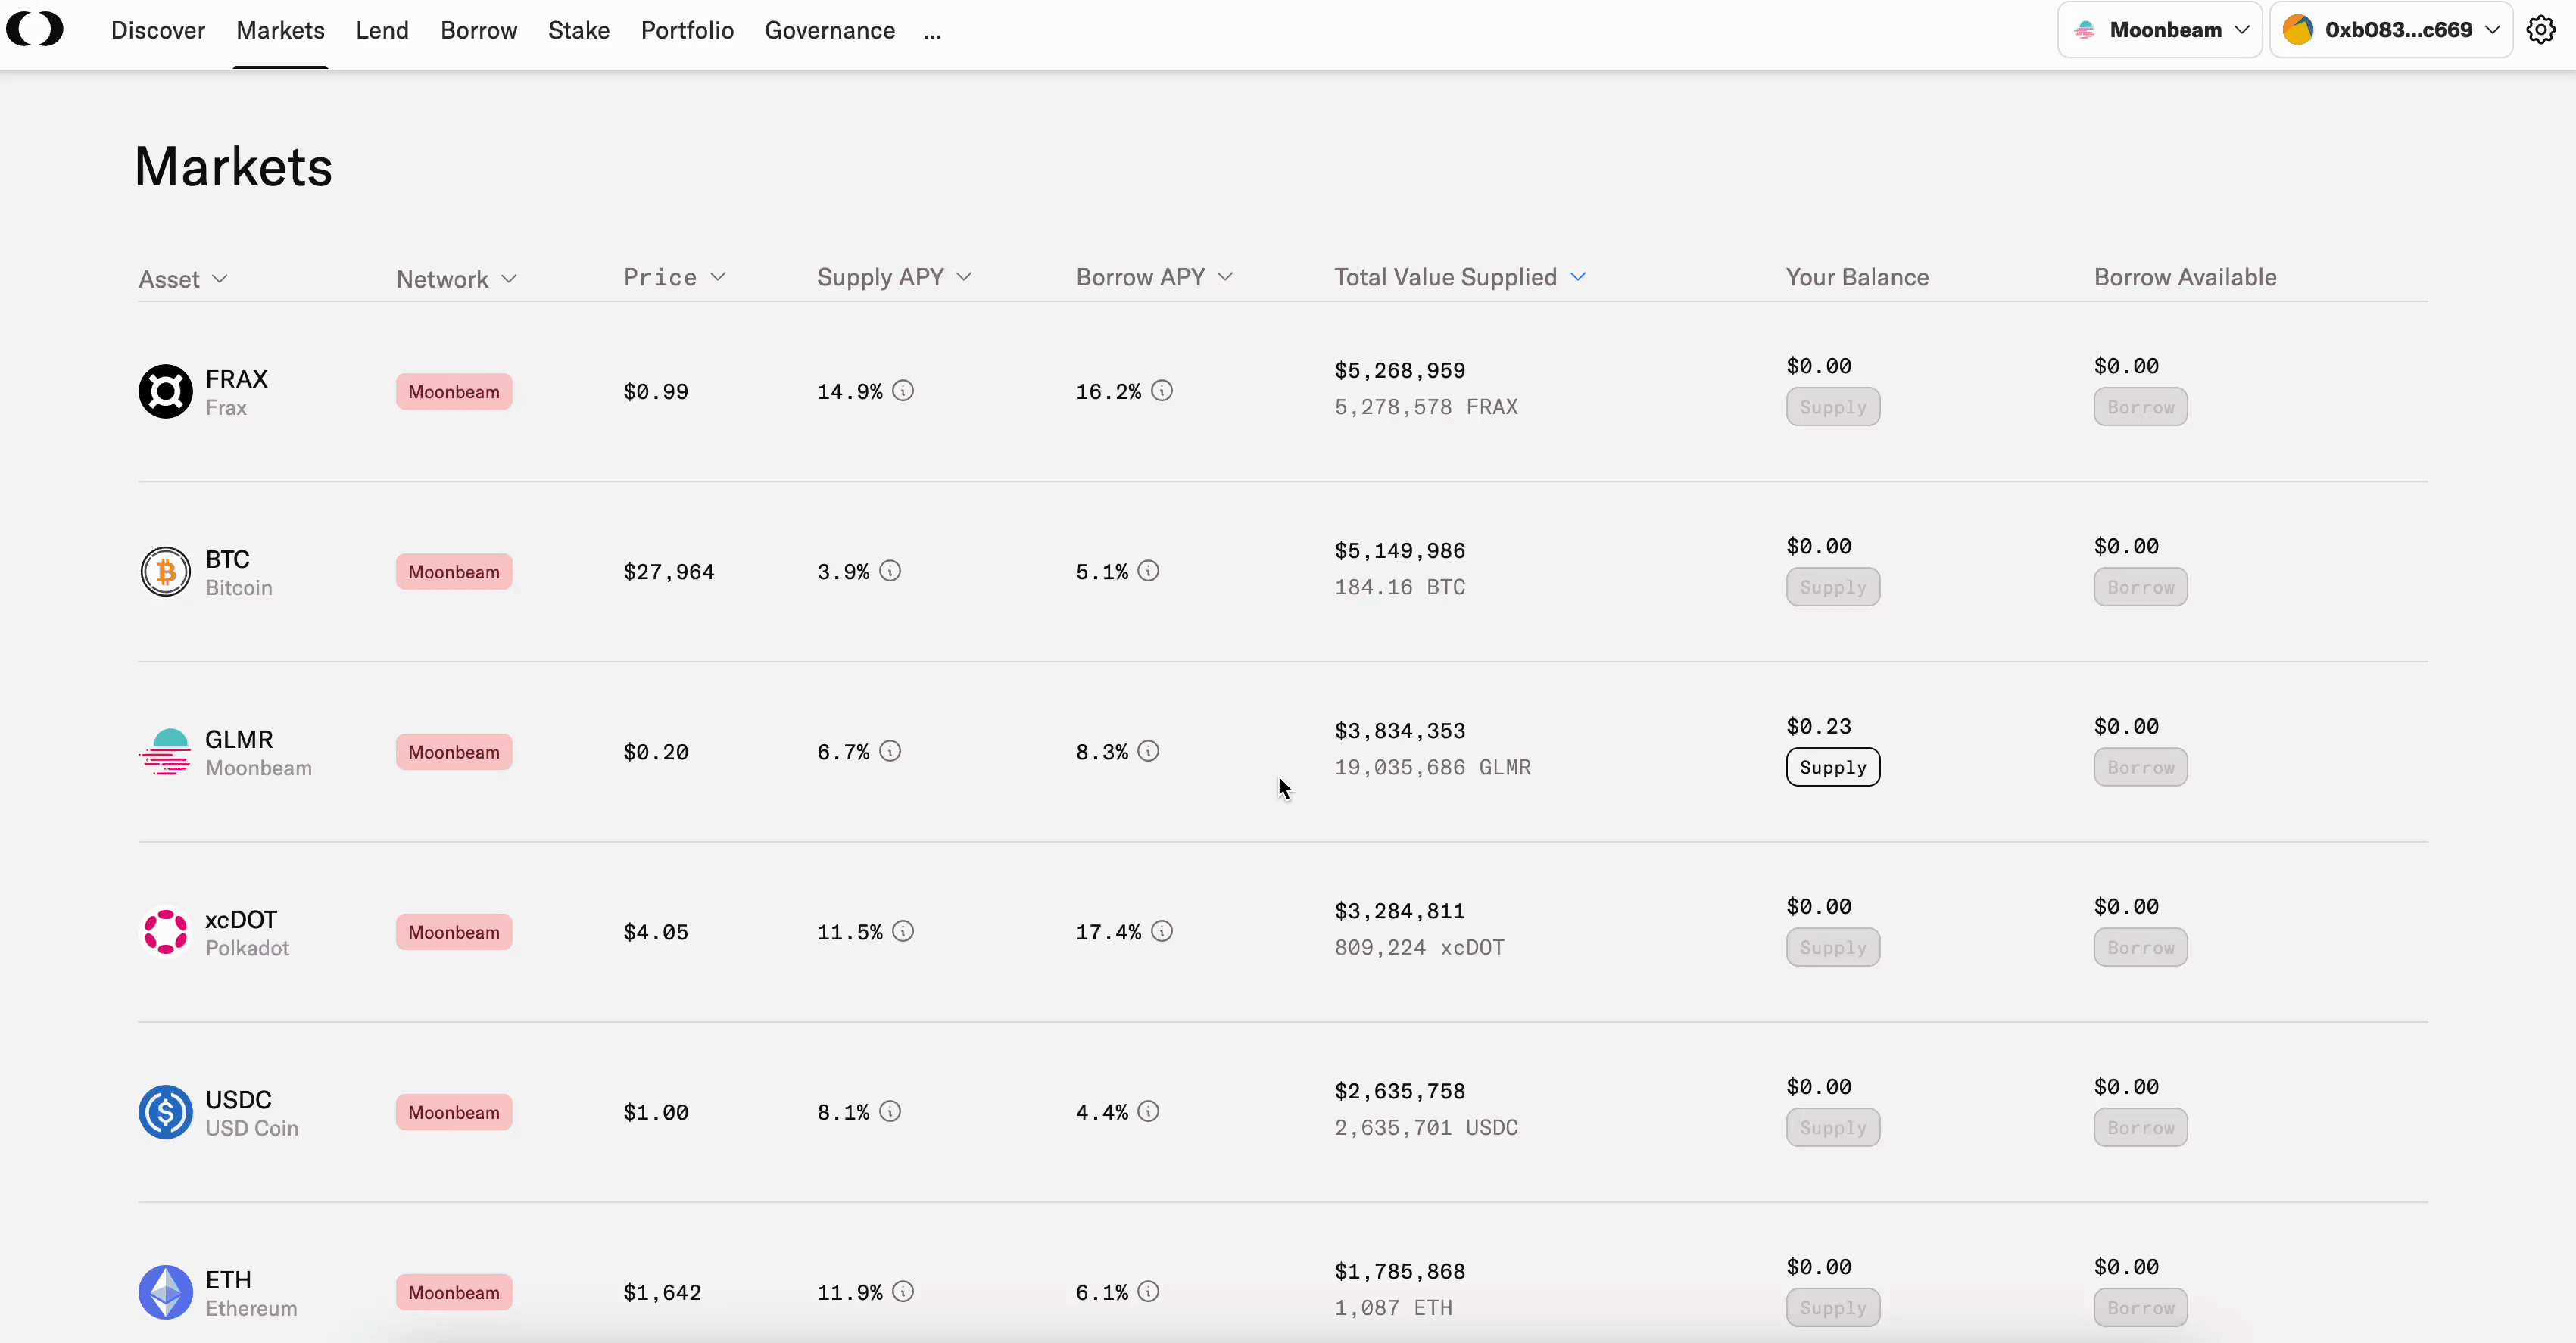The height and width of the screenshot is (1343, 2576).
Task: Click 19,035,686 GLMR amount
Action: point(1432,767)
